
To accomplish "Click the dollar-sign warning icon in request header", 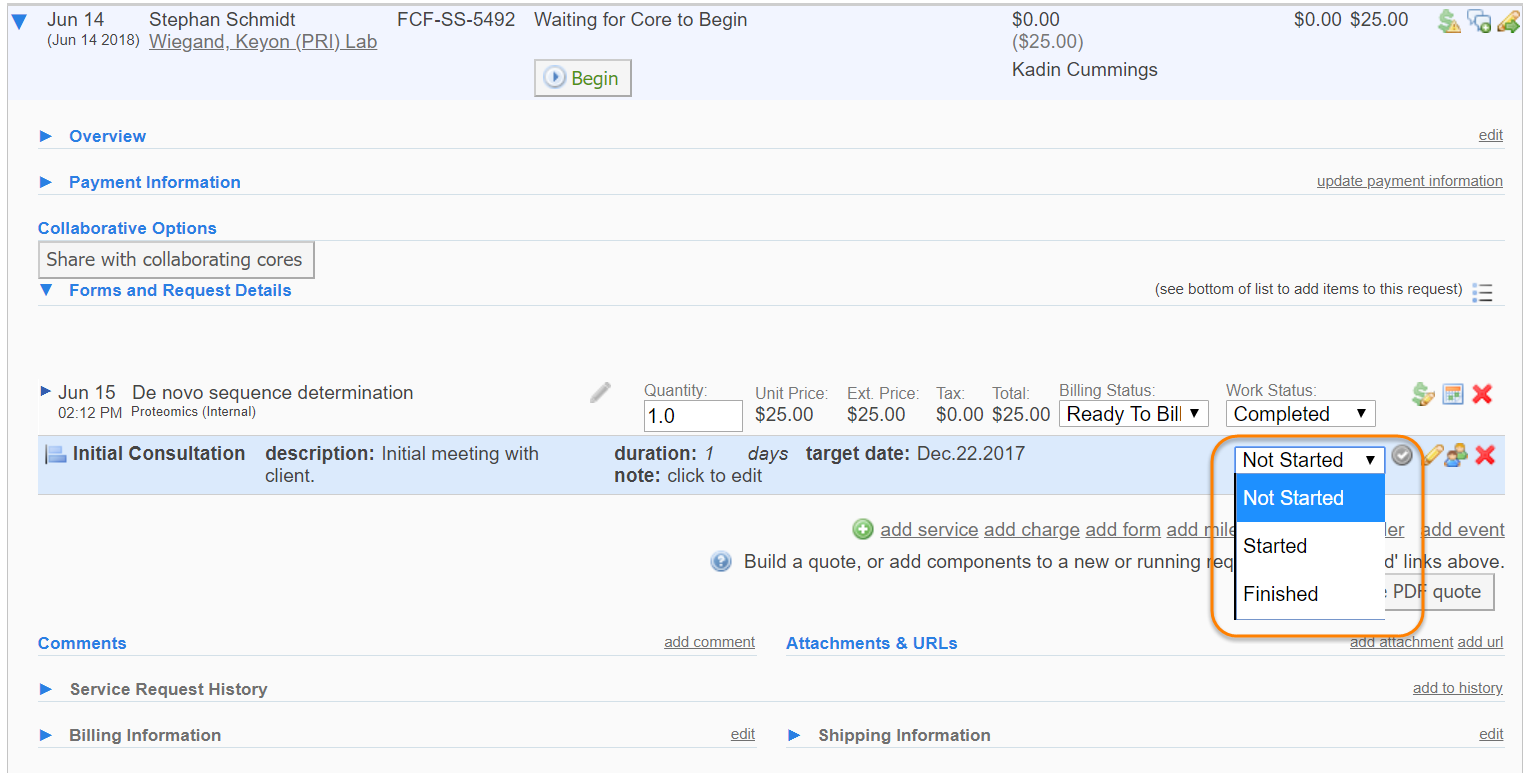I will [x=1448, y=21].
